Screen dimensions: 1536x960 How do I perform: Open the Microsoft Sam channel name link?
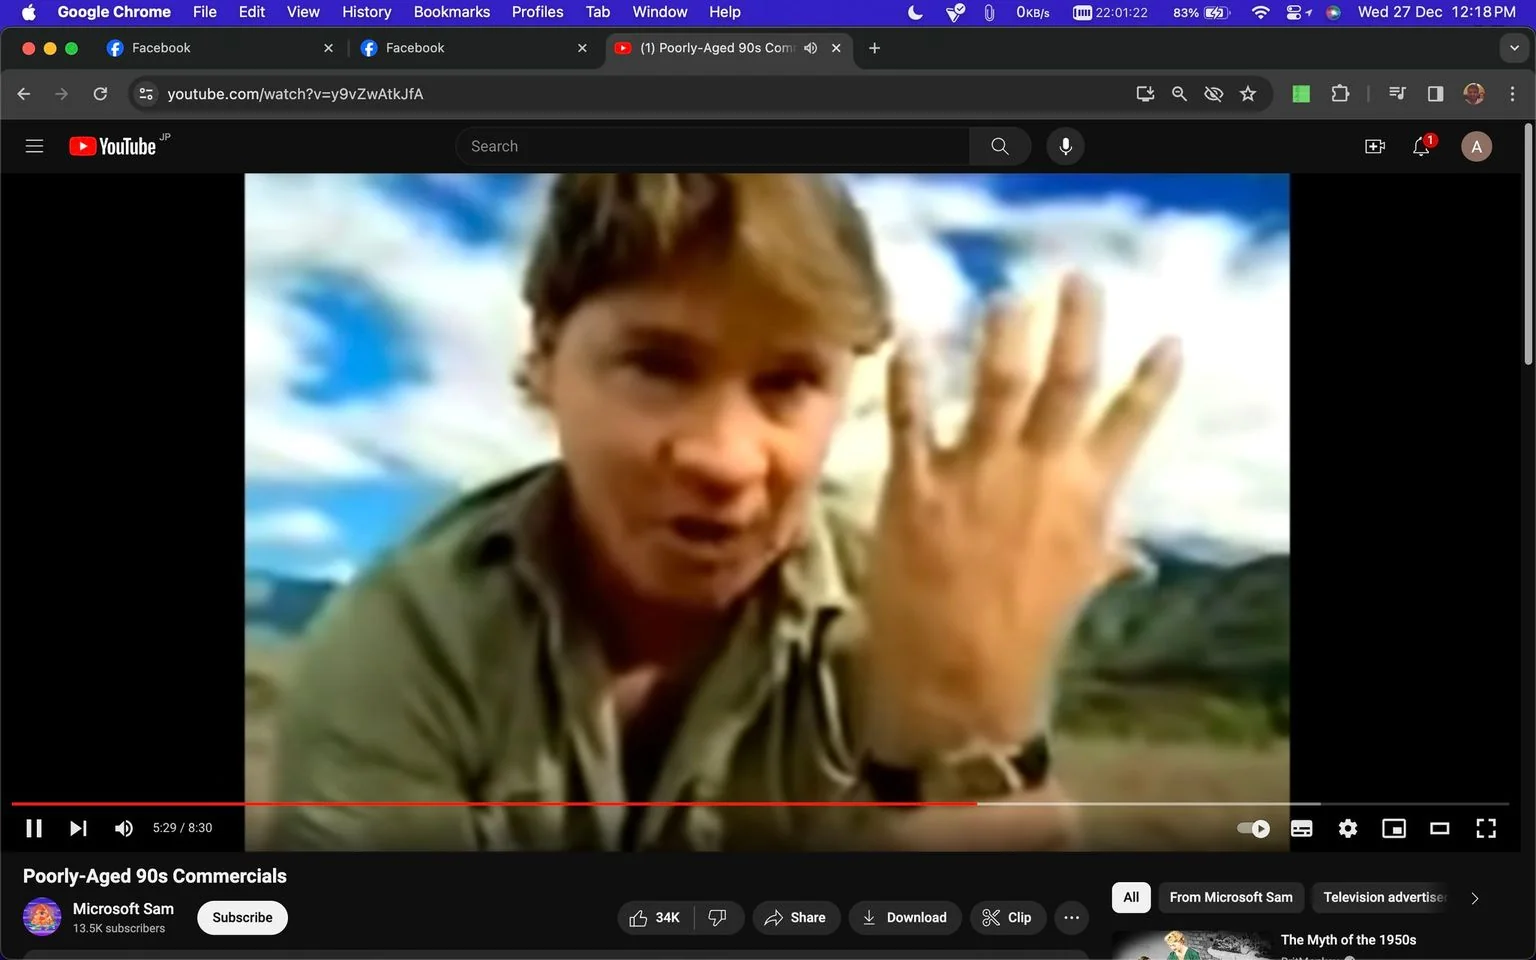tap(123, 909)
